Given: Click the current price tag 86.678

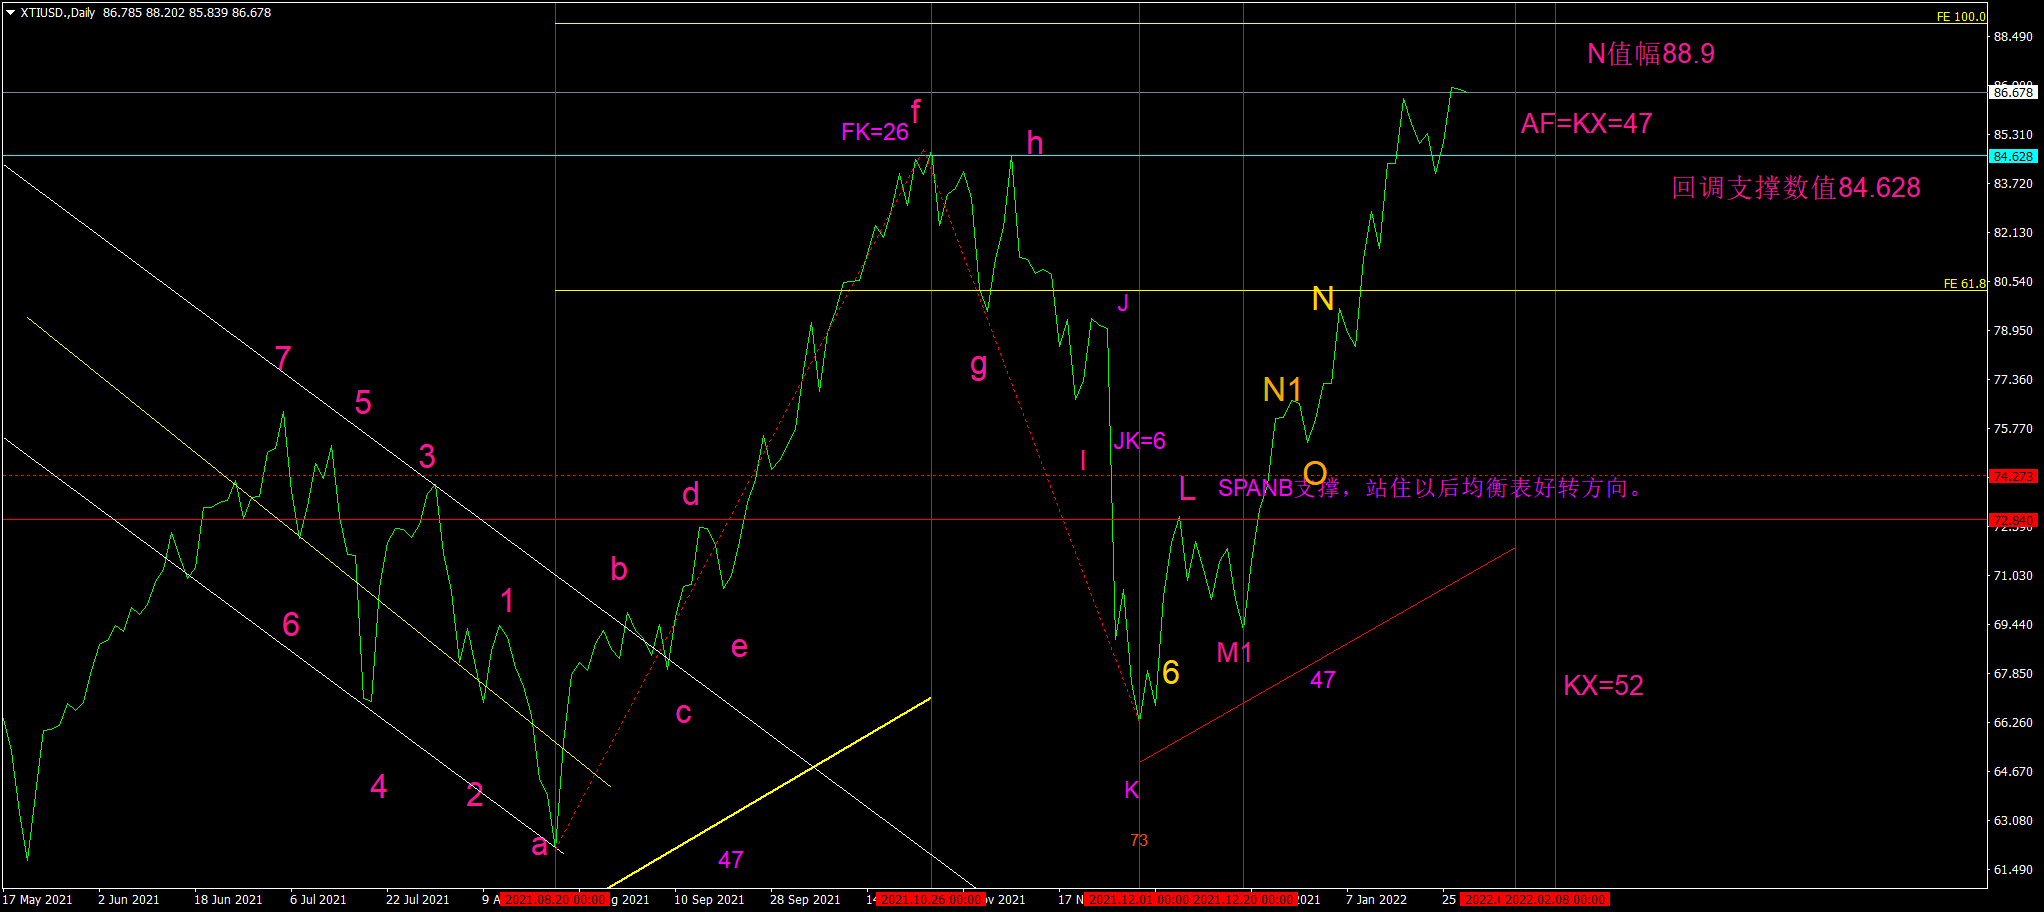Looking at the screenshot, I should click(x=2013, y=93).
